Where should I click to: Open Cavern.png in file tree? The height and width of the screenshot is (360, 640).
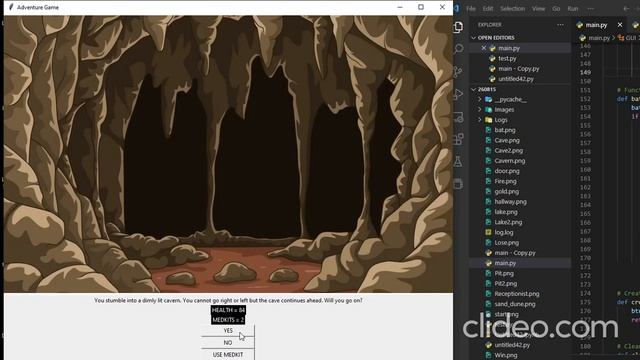pyautogui.click(x=510, y=160)
